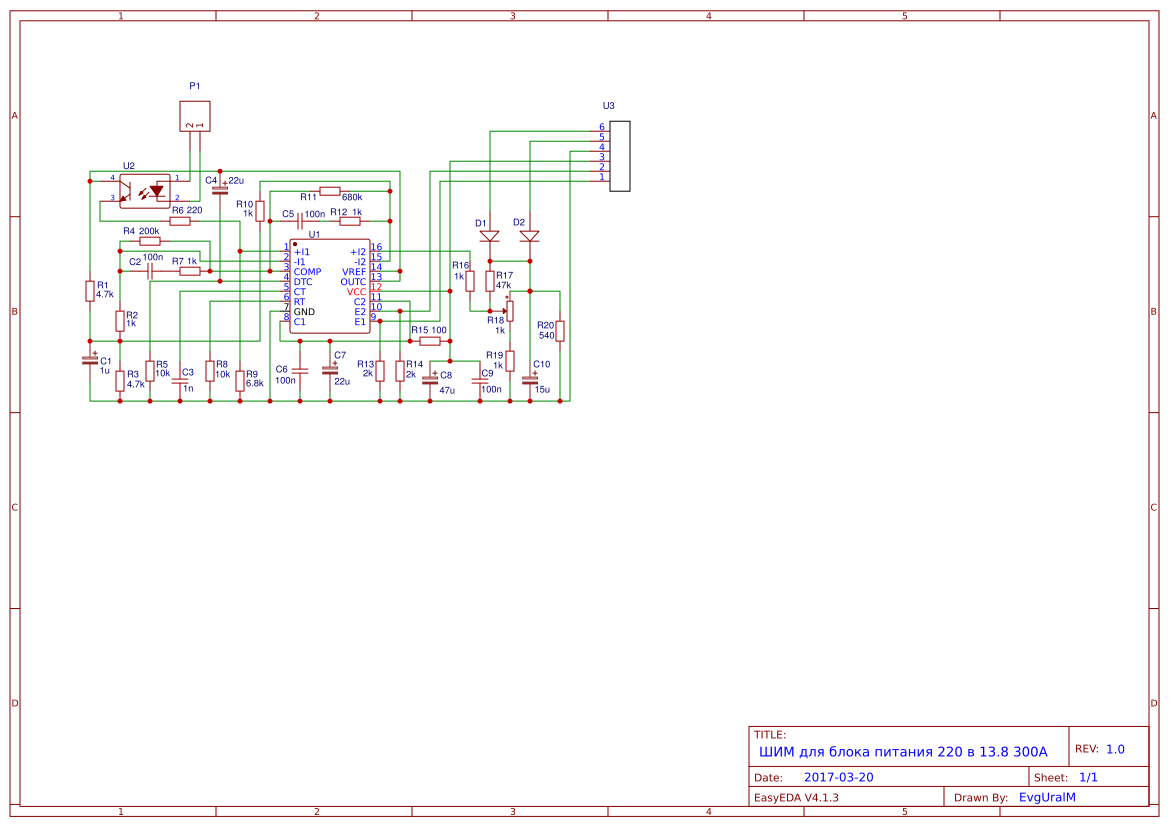Click pin number "6" on connector U3
1169x827 pixels.
click(x=602, y=127)
